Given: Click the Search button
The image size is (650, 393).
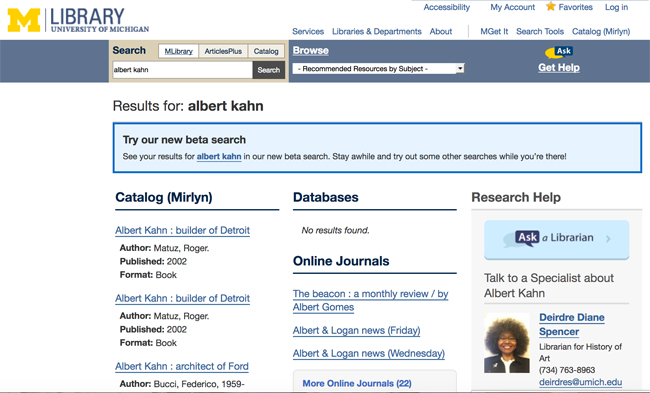Looking at the screenshot, I should (x=269, y=70).
